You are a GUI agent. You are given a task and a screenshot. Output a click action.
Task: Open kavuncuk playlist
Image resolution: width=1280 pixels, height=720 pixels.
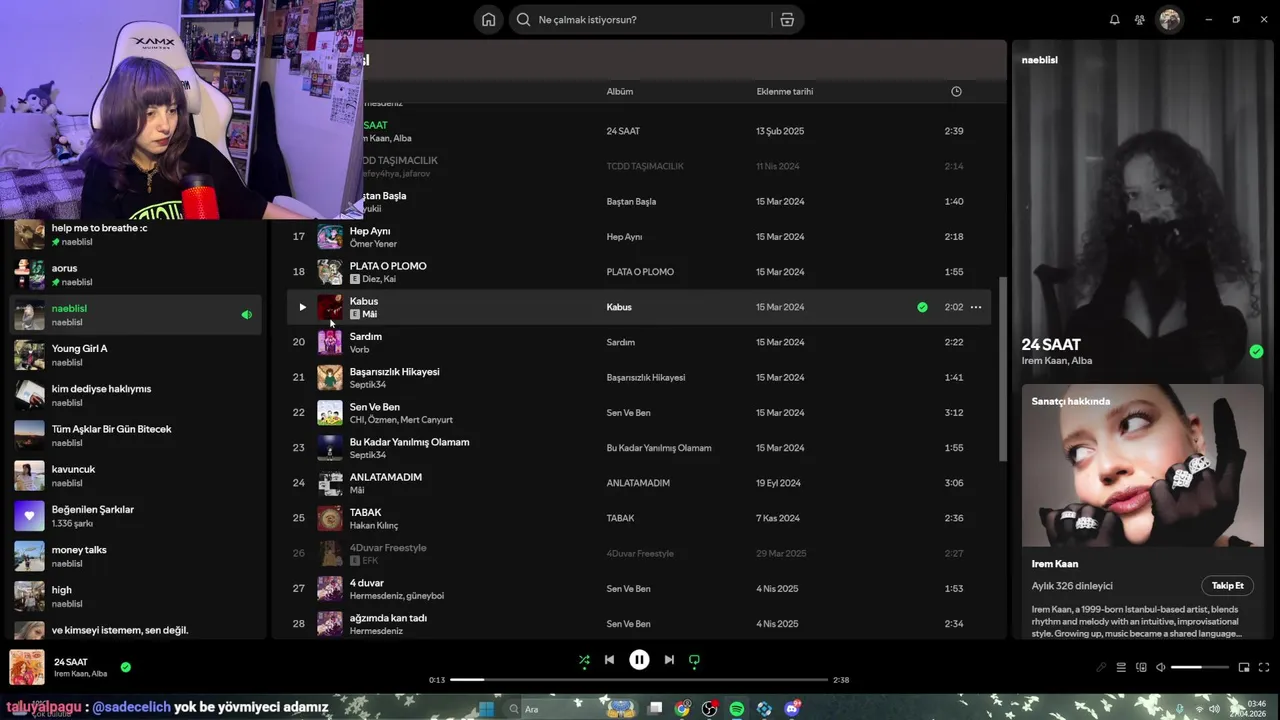[136, 475]
